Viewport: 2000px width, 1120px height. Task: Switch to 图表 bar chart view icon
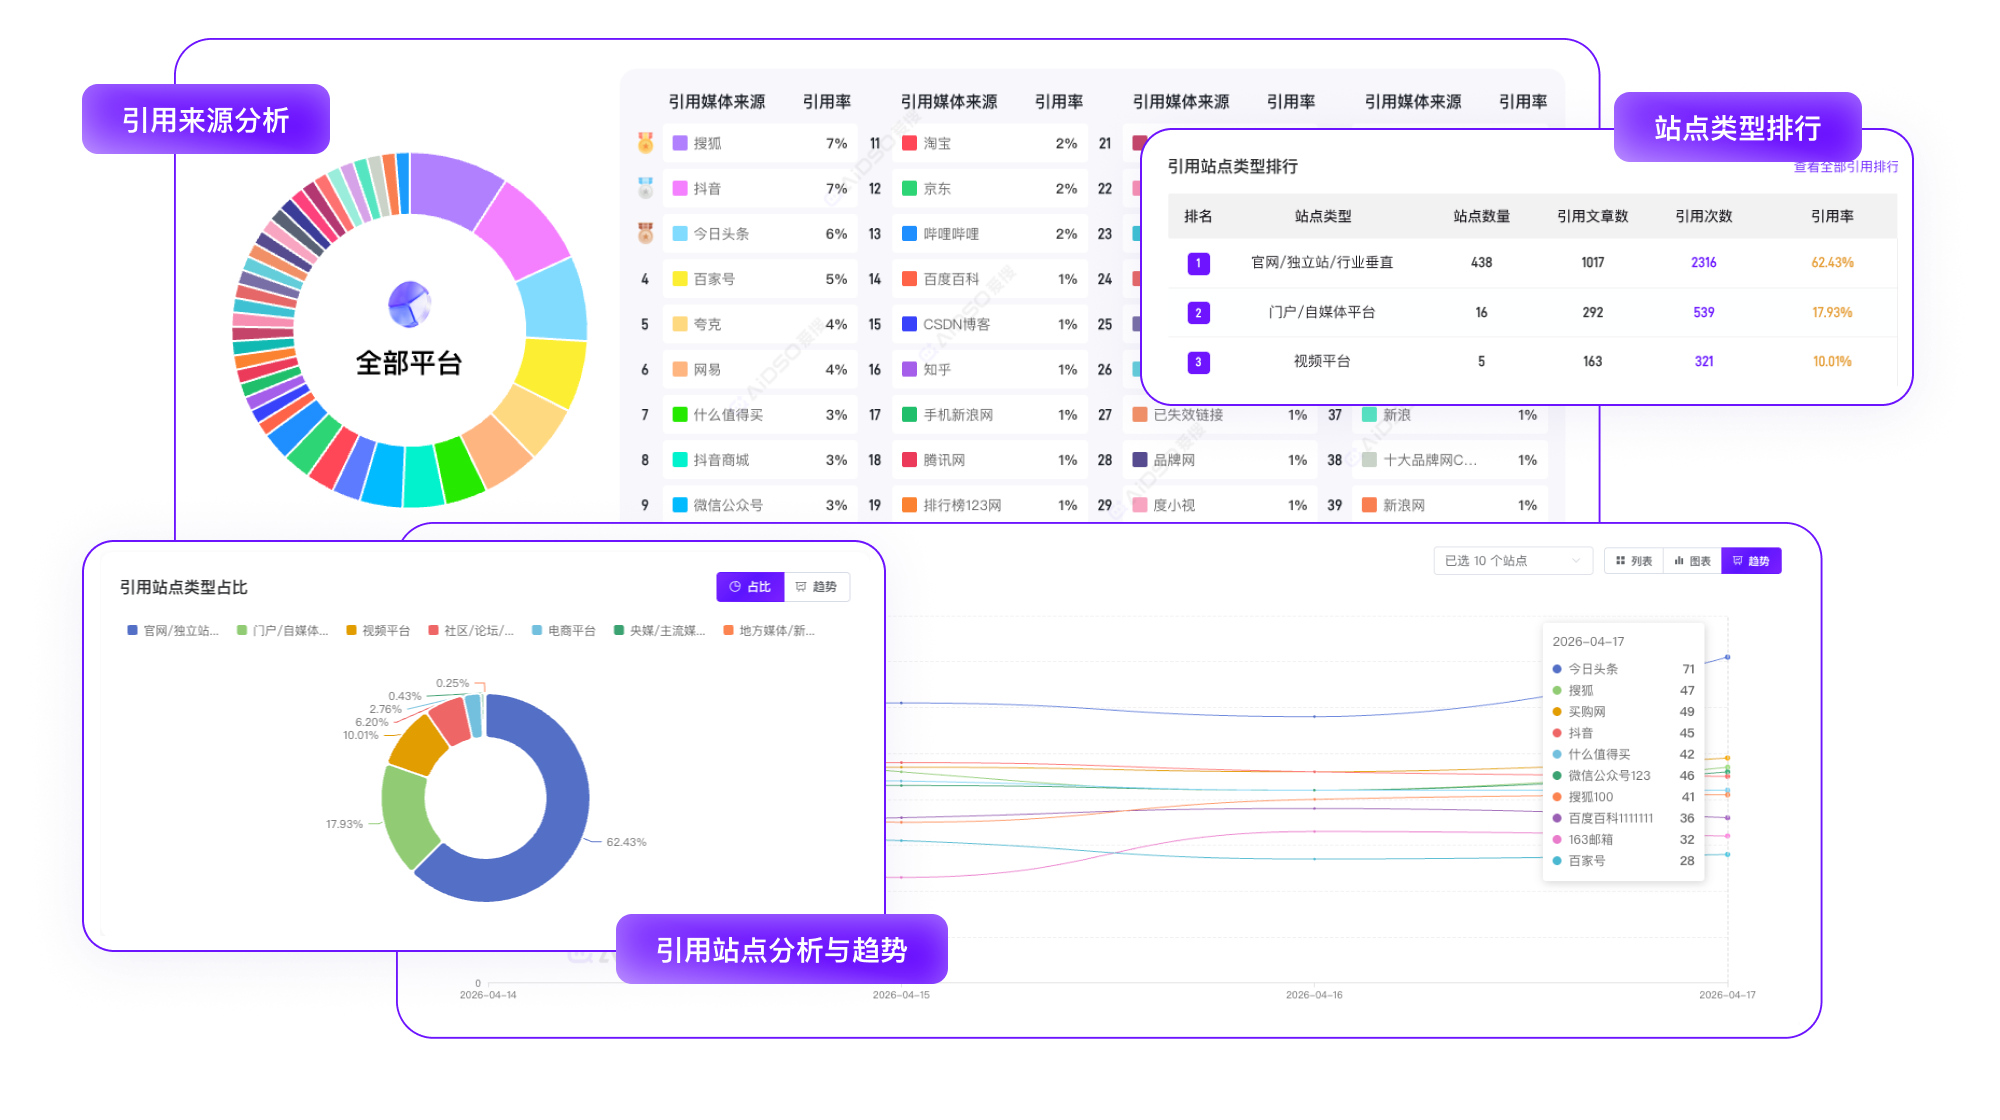coord(1681,560)
